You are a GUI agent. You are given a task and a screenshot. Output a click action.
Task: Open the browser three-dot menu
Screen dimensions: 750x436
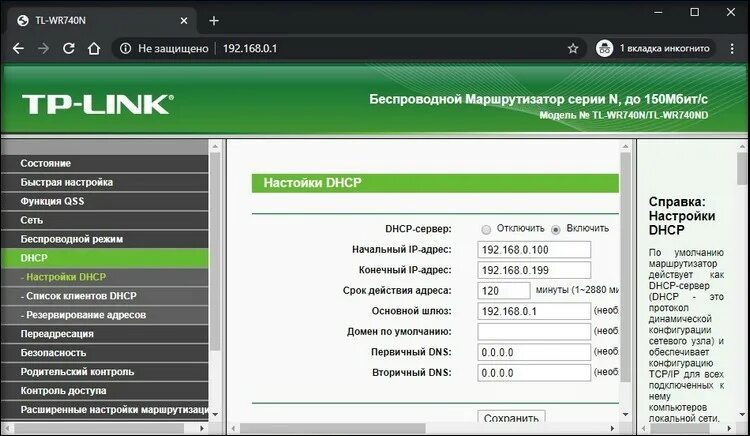[x=732, y=48]
